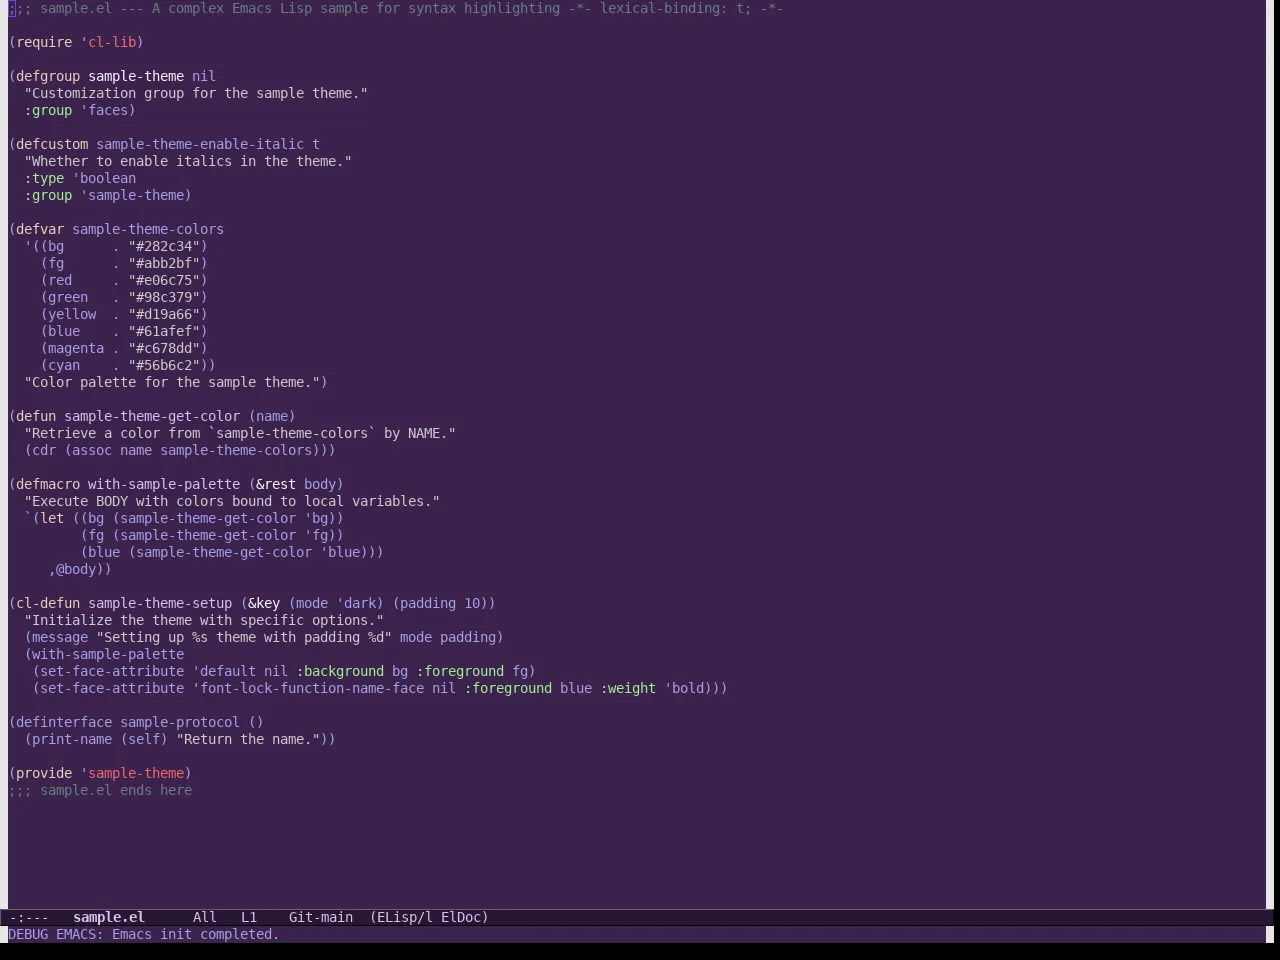The width and height of the screenshot is (1280, 960).
Task: Click sample-theme-enable-italic variable name
Action: (x=200, y=144)
